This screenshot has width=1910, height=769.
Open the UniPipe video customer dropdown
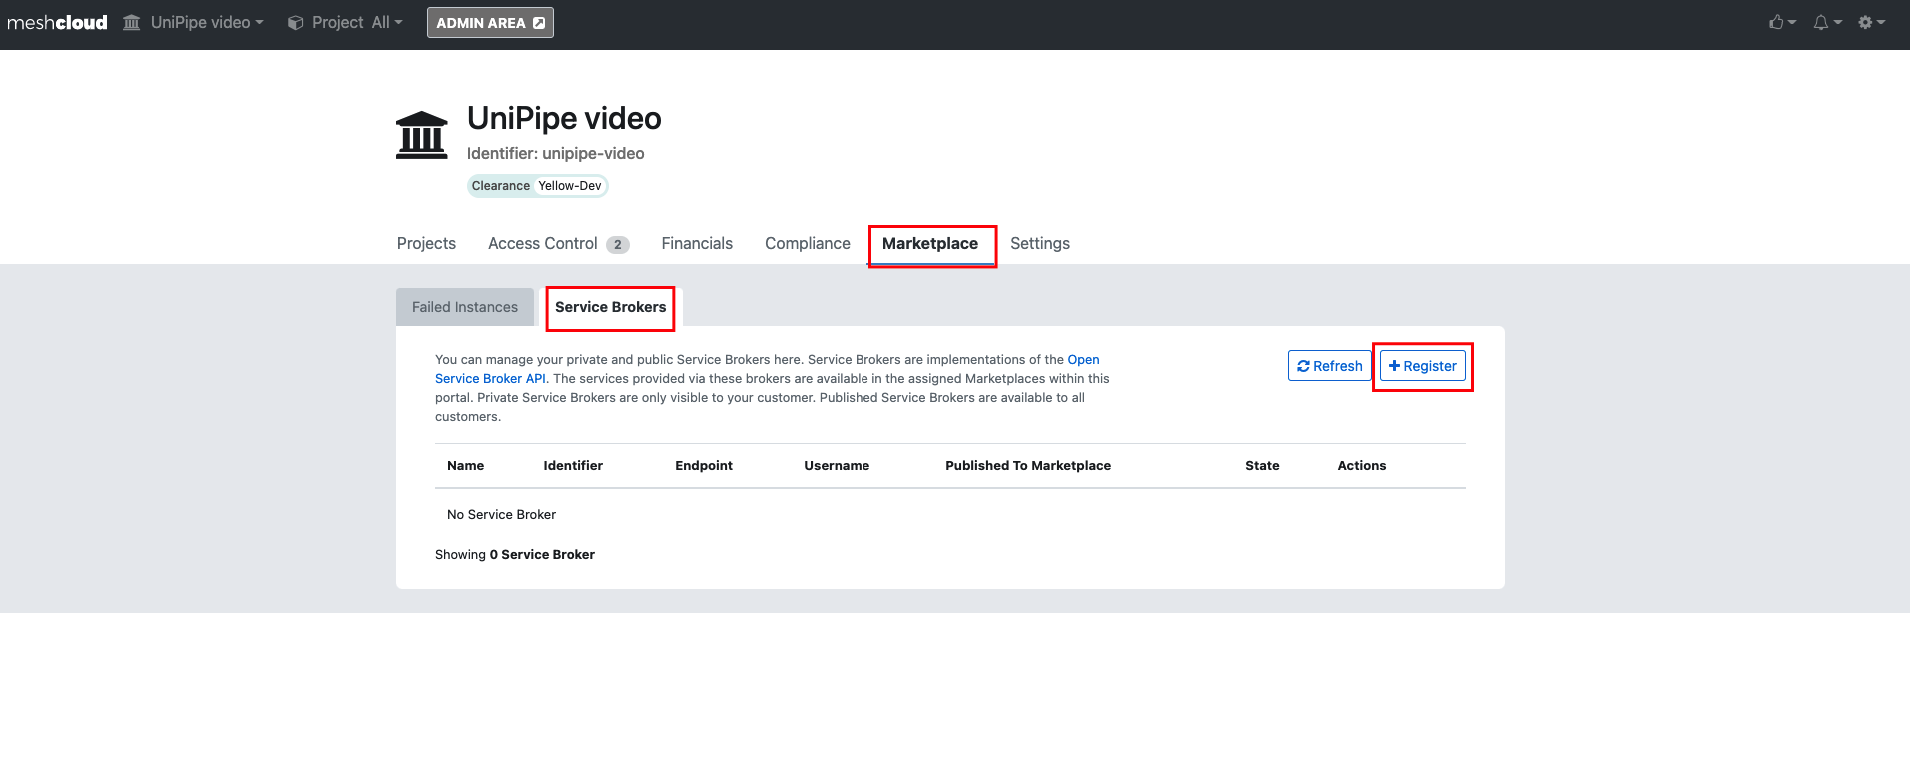[x=193, y=22]
